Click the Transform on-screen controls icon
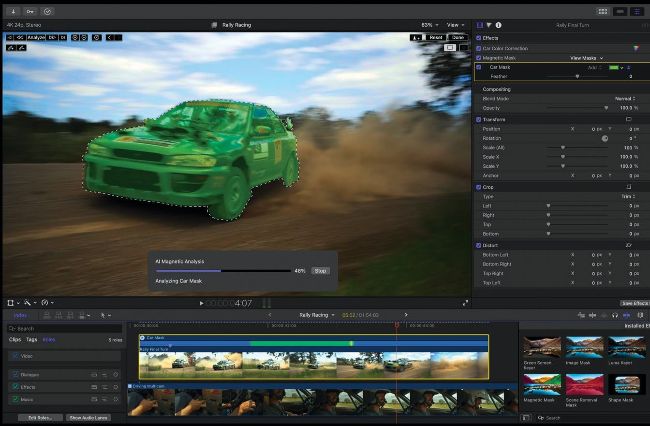650x426 pixels. click(628, 118)
